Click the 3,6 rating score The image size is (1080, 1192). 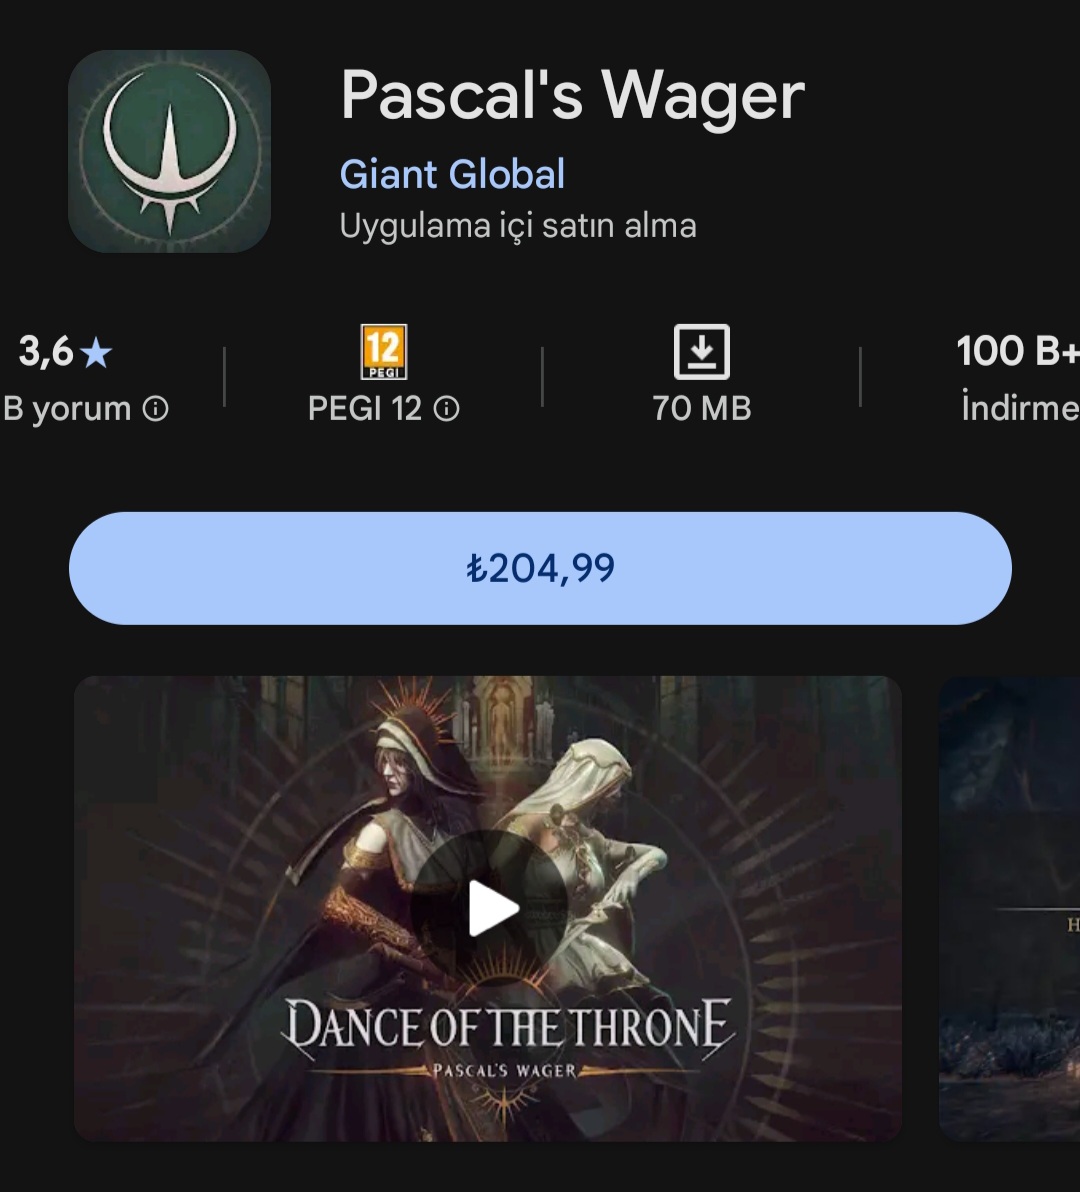46,352
